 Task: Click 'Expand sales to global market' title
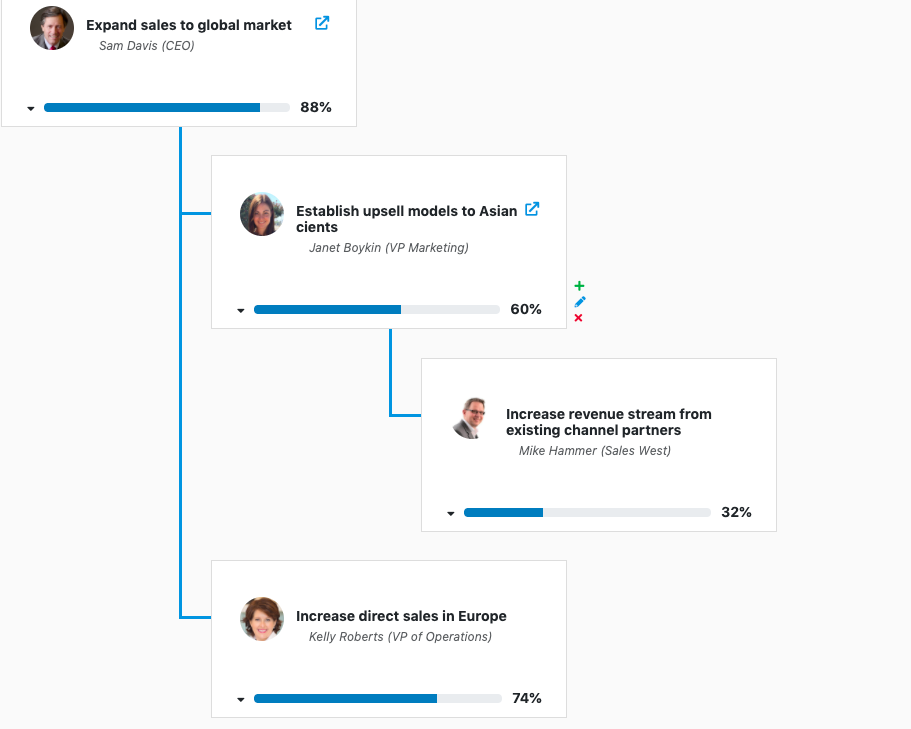click(x=189, y=25)
